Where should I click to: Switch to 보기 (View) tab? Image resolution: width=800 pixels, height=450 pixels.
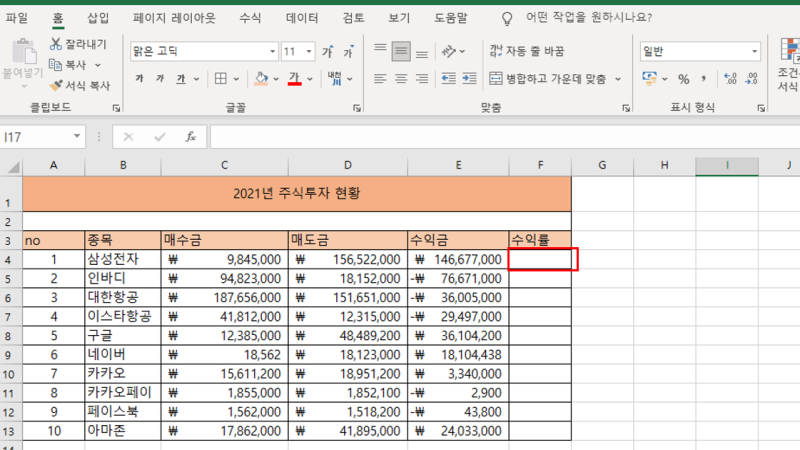399,18
